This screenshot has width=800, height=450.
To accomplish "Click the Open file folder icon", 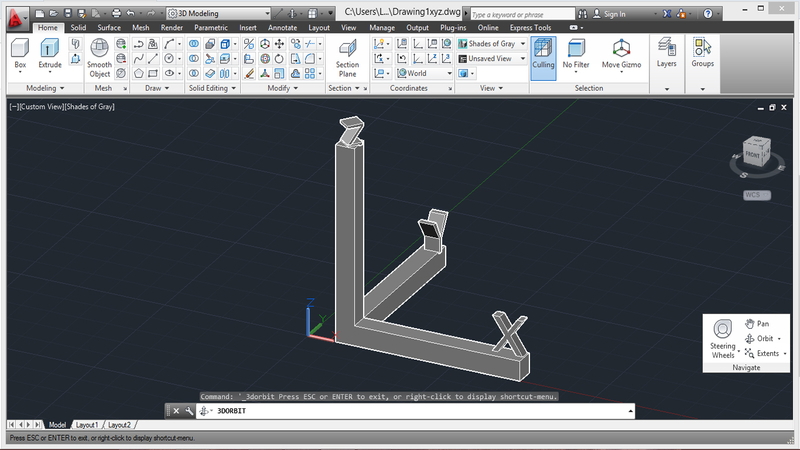I will (54, 13).
